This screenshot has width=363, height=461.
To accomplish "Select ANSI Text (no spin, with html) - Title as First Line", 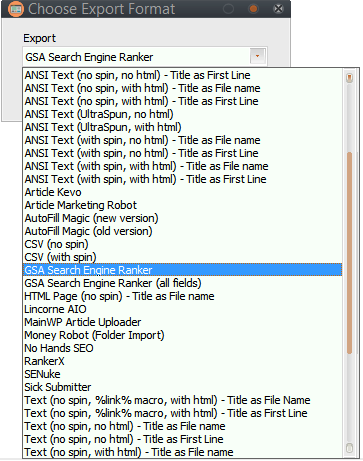I will (x=183, y=101).
